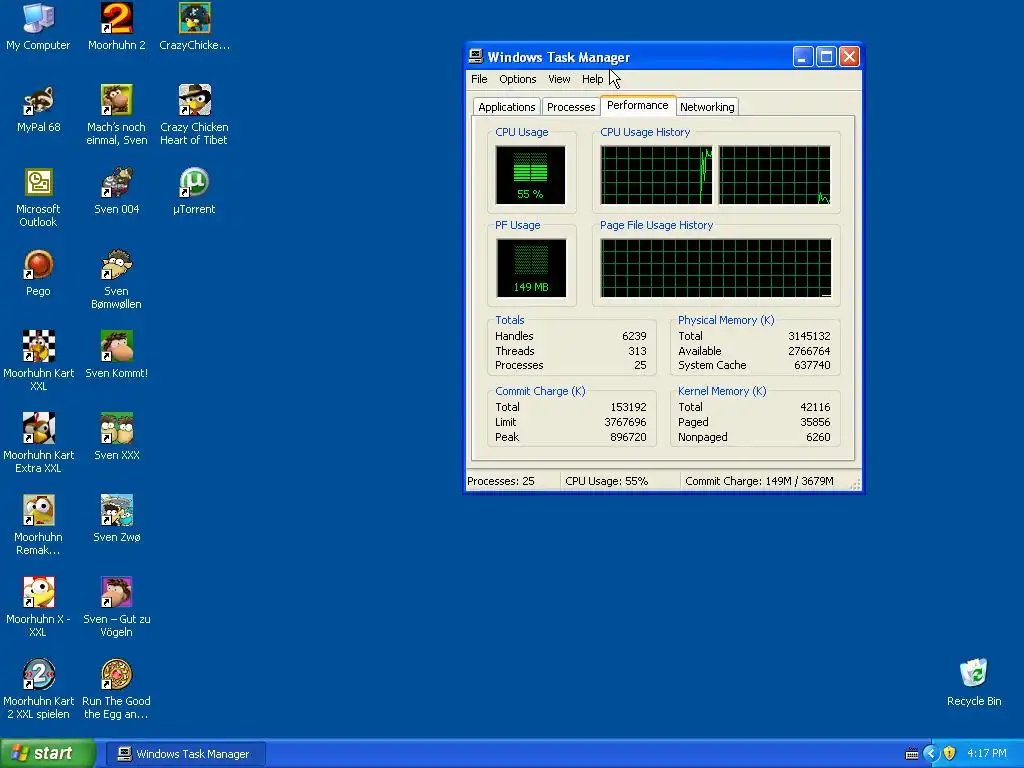Select the CrazyChicke... desktop shortcut

(195, 27)
